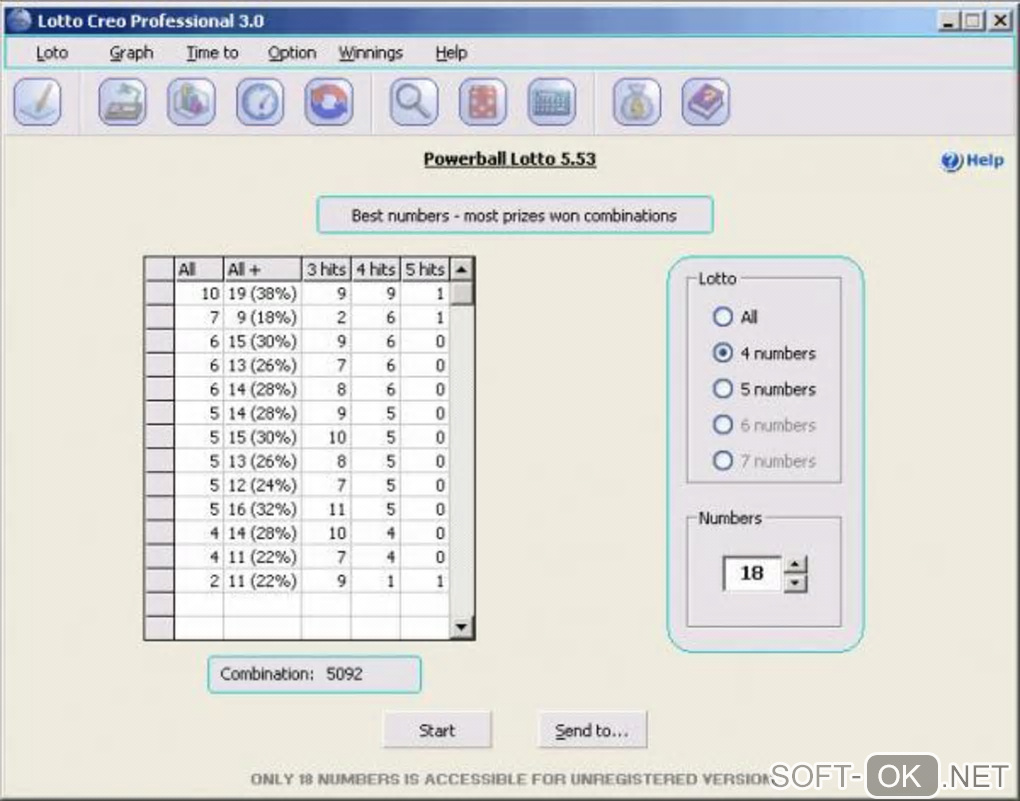Click the Help question mark icon
The width and height of the screenshot is (1020, 801).
(x=951, y=161)
